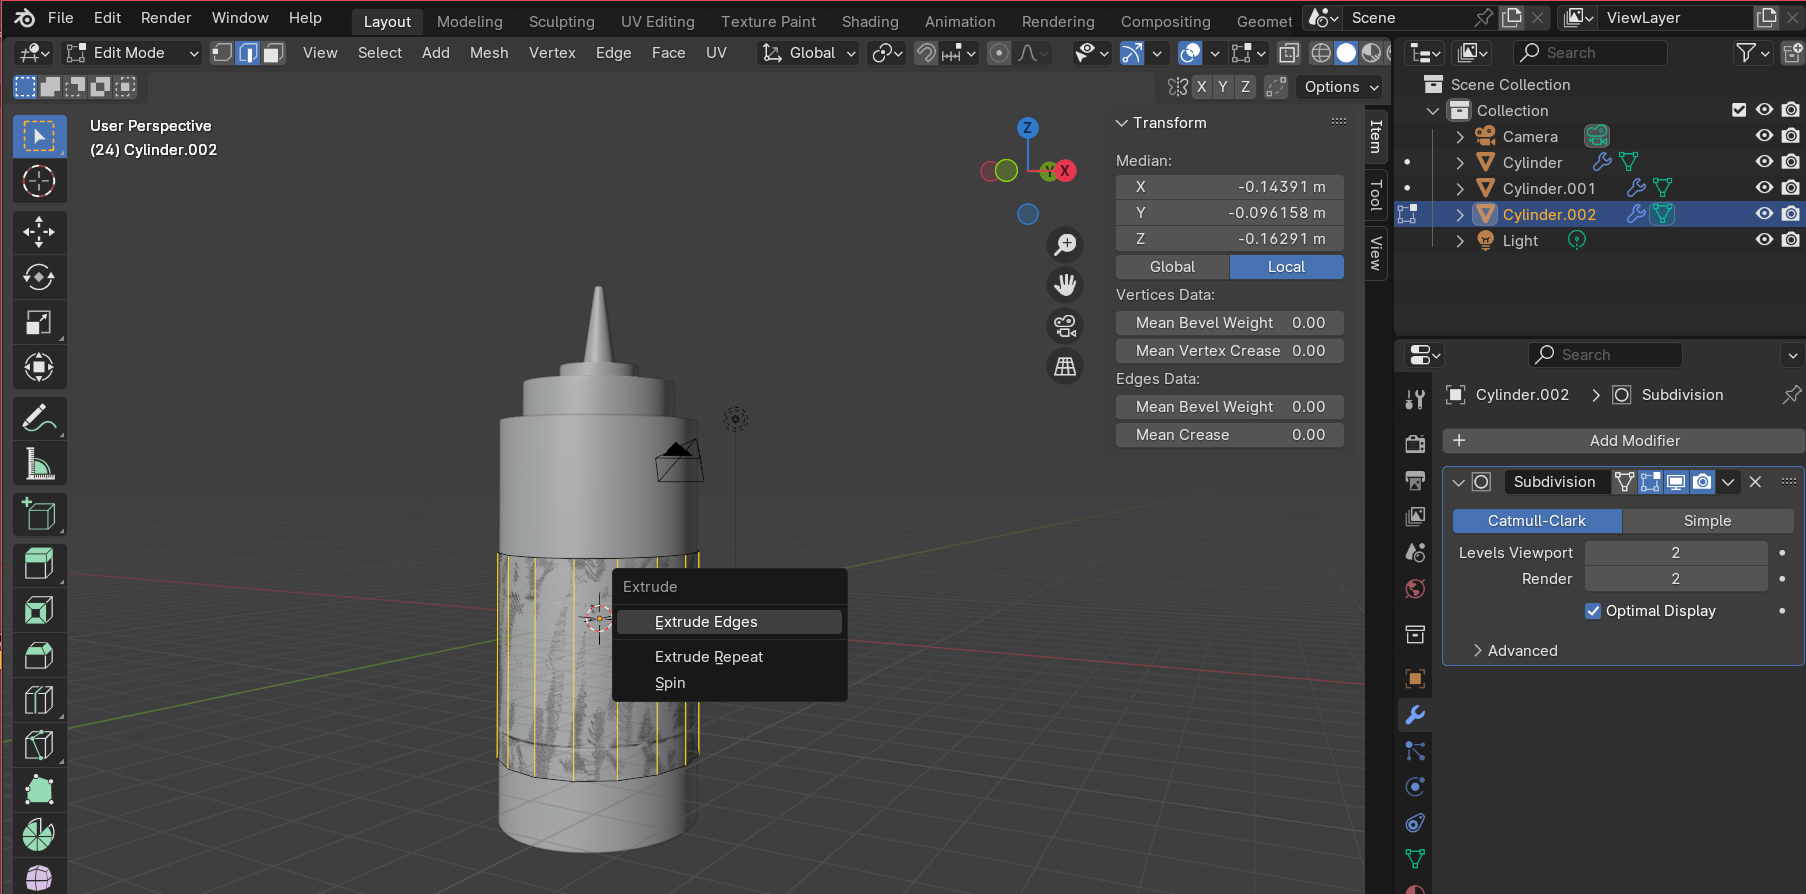This screenshot has height=894, width=1806.
Task: Hide Cylinder.001 via its eye icon
Action: click(1765, 188)
